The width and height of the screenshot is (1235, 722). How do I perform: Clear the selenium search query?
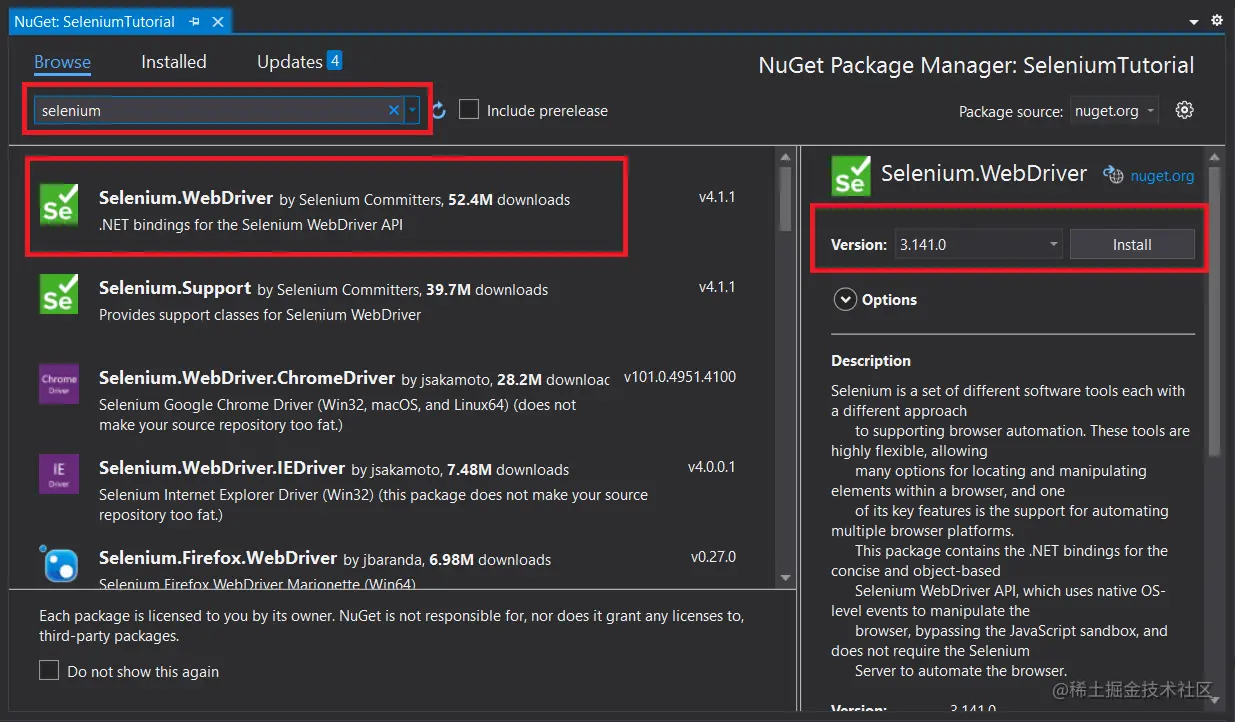coord(393,110)
